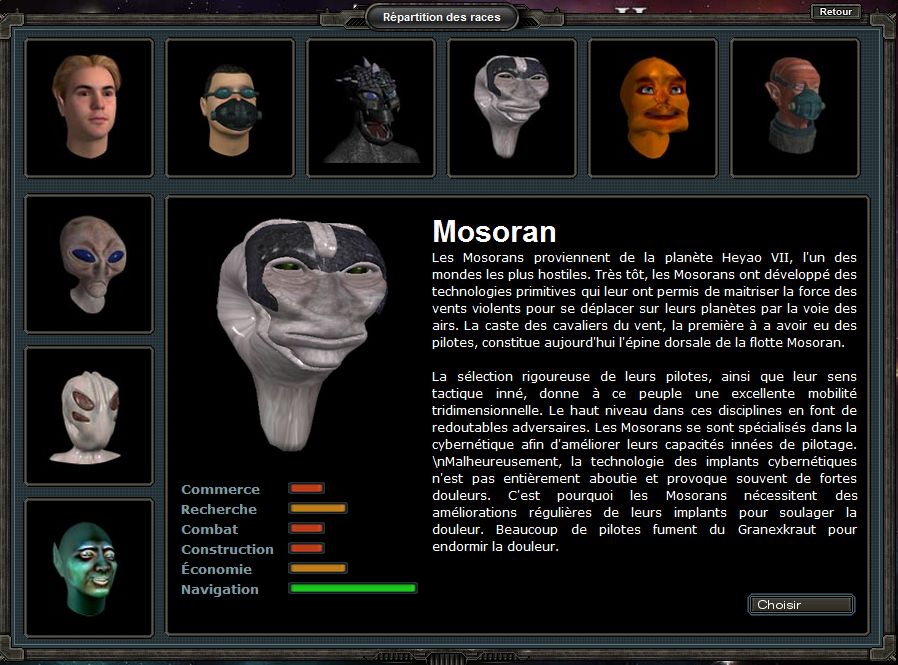Select the orange-faced alien portrait
The height and width of the screenshot is (665, 898).
(x=652, y=108)
